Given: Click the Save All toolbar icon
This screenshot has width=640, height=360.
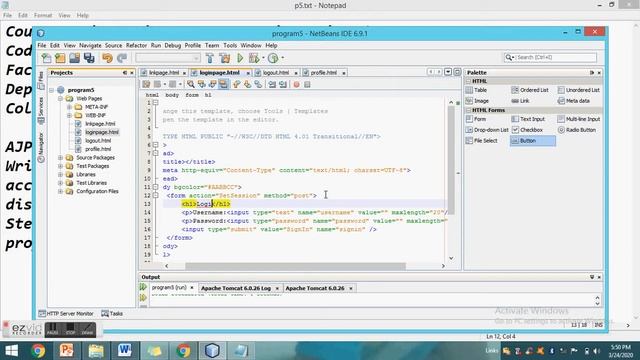Looking at the screenshot, I should tap(89, 58).
